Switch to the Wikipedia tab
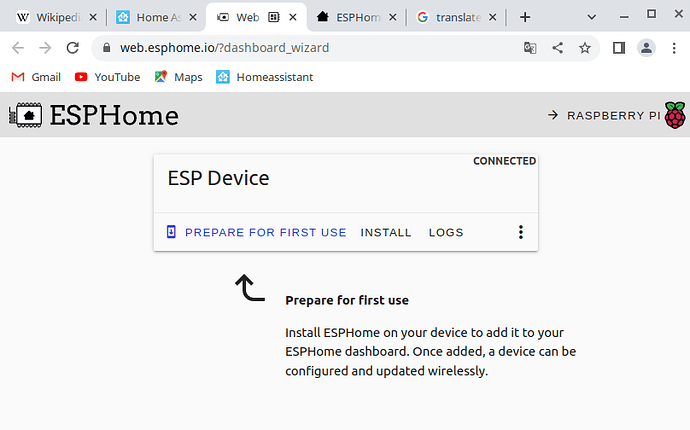690x430 pixels. 49,17
